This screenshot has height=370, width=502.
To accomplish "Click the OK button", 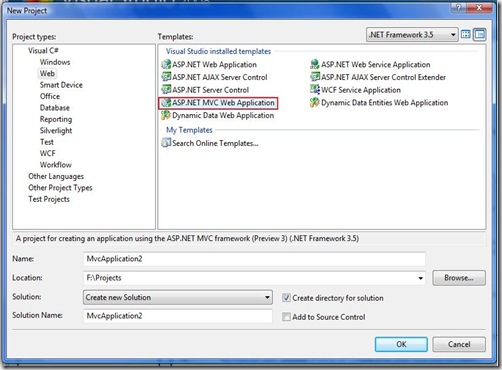I will click(x=401, y=344).
